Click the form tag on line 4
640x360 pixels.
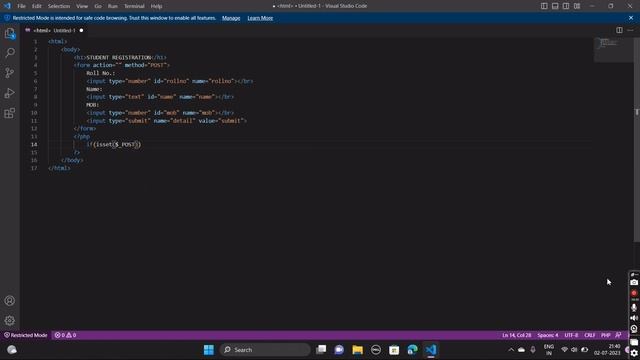(122, 65)
